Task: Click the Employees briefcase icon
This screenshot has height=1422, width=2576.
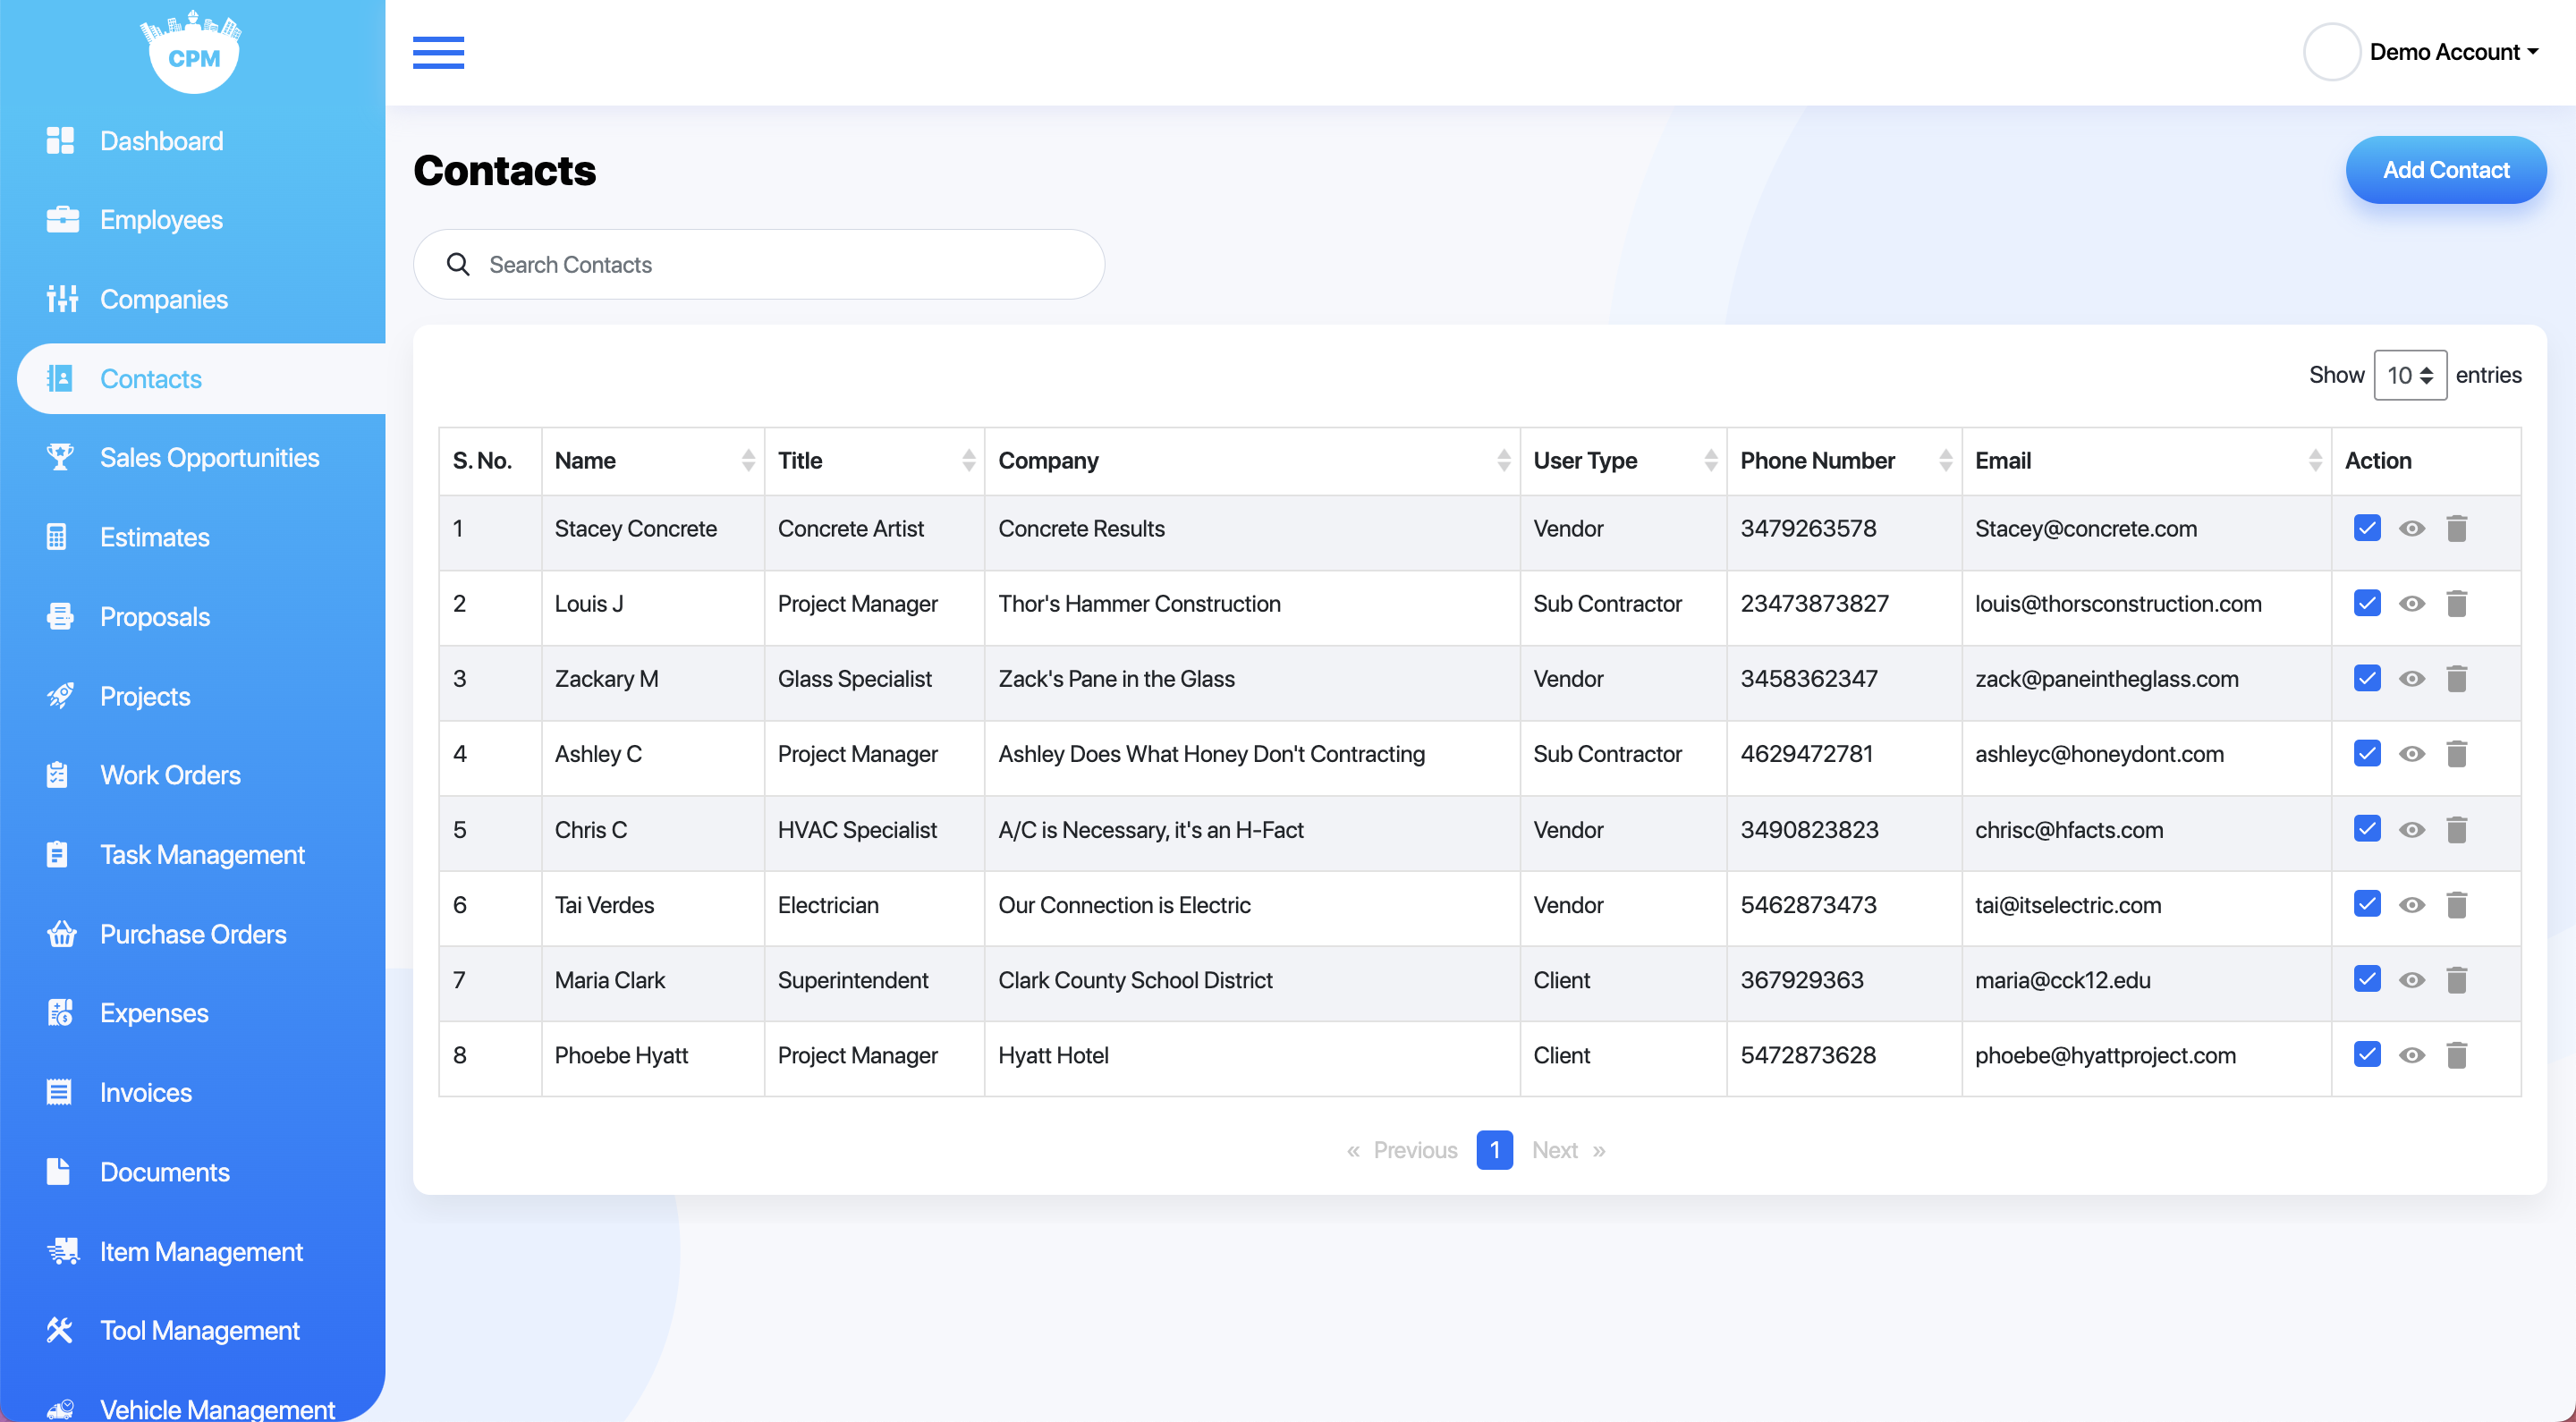Action: click(62, 220)
